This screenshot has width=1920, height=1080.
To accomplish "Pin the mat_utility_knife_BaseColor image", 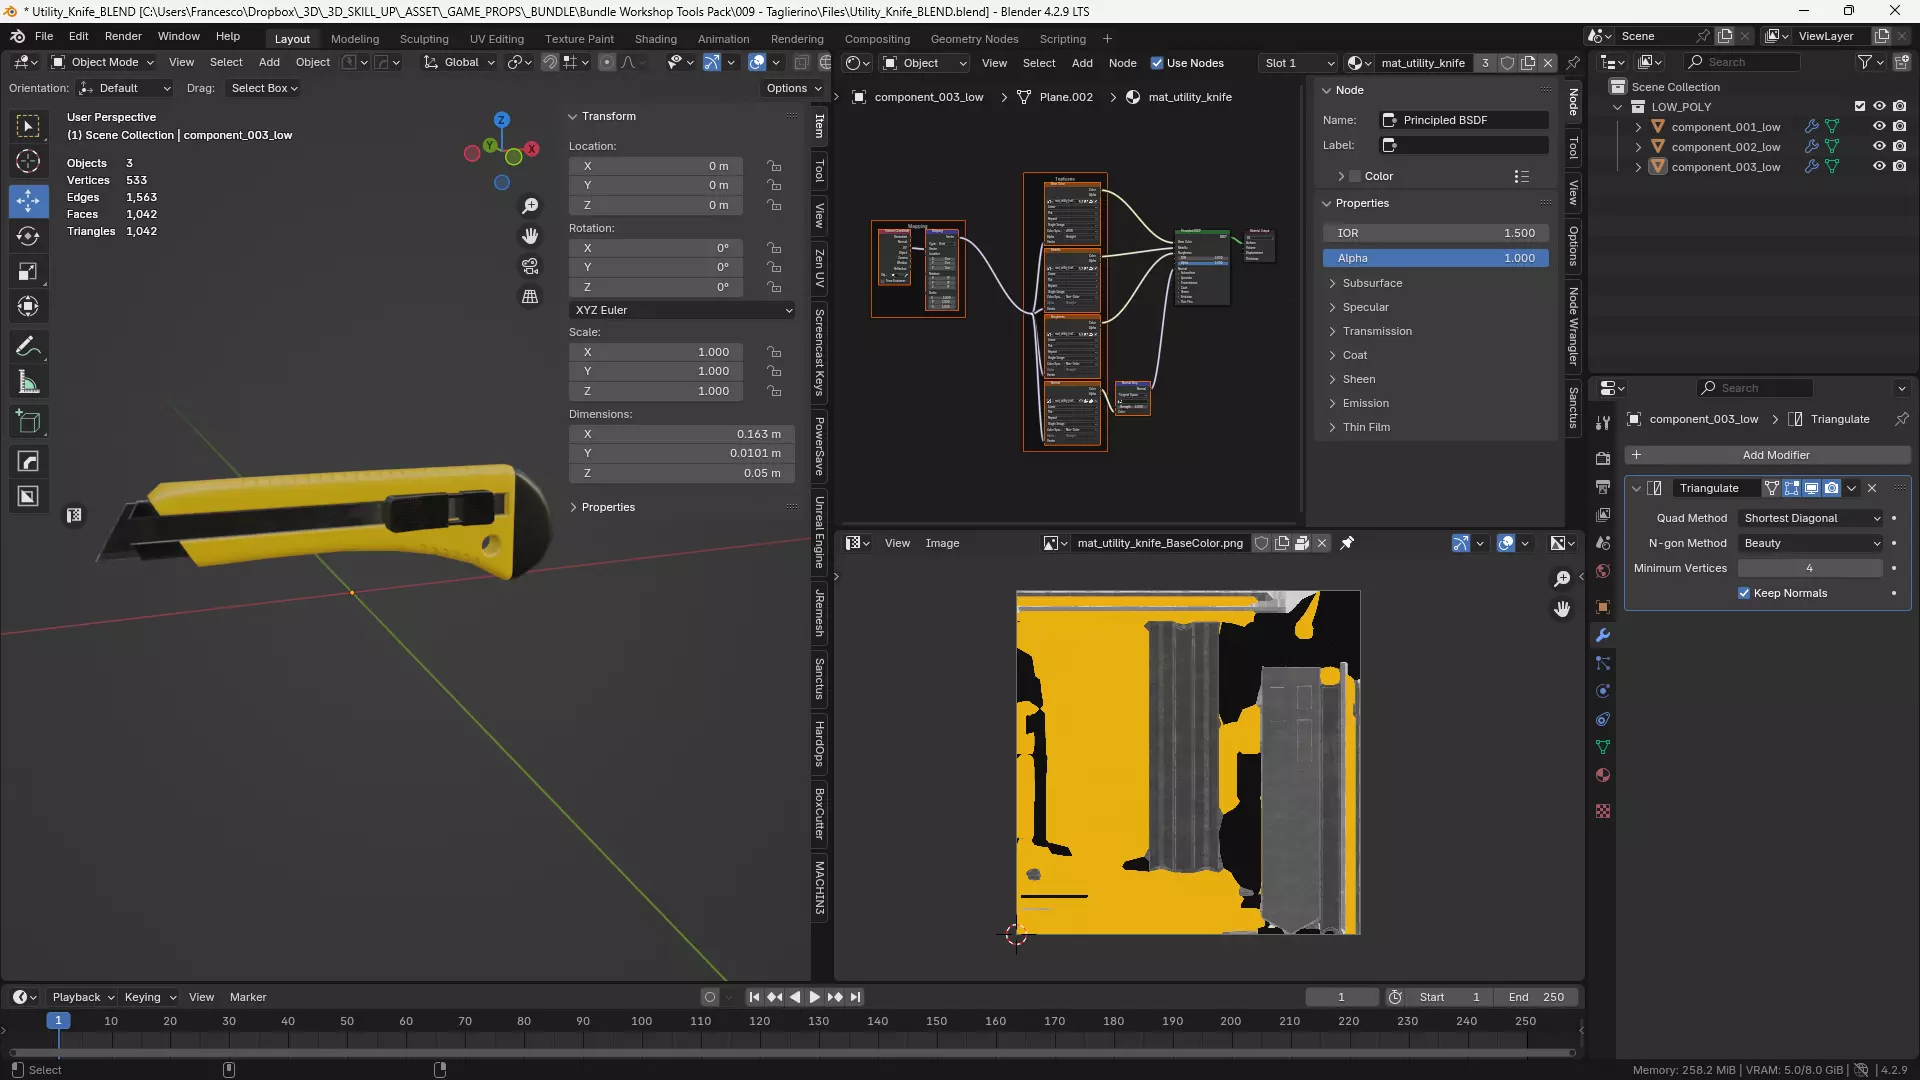I will tap(1347, 543).
